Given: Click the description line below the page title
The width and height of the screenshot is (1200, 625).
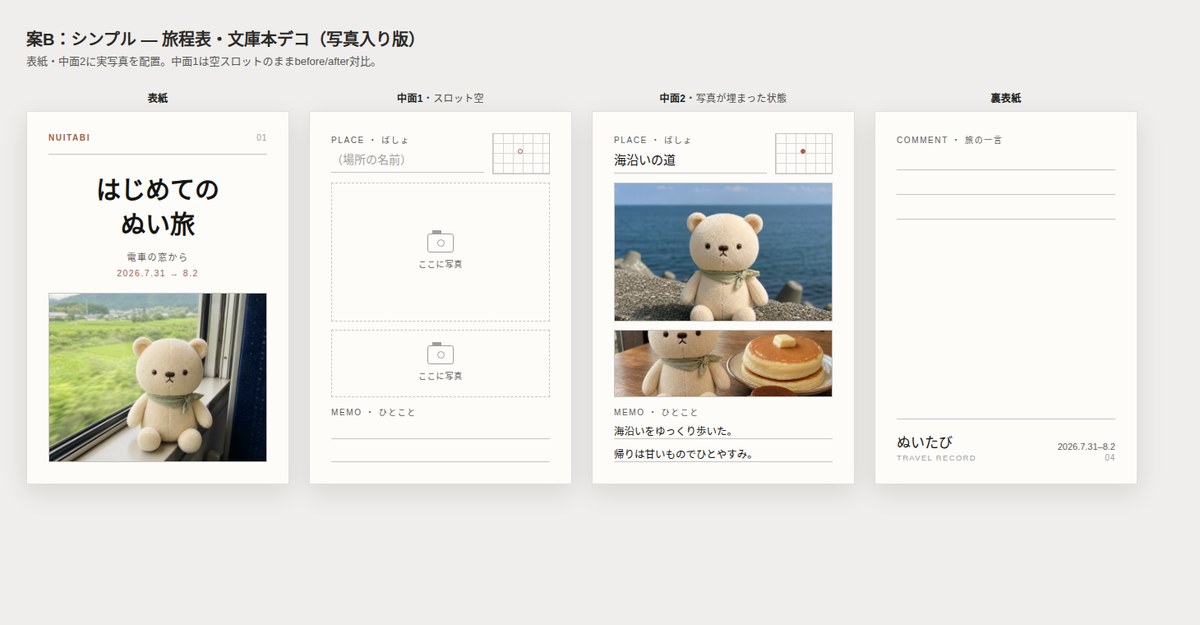Looking at the screenshot, I should click(x=201, y=62).
